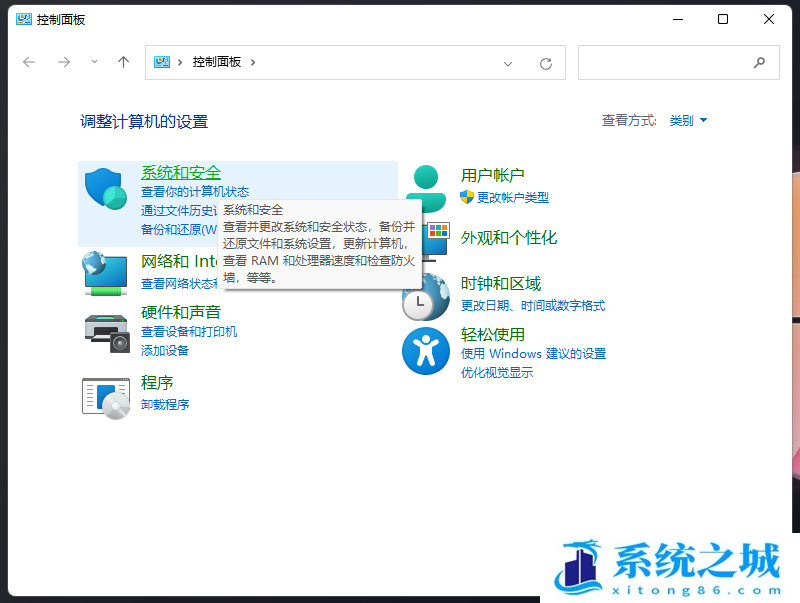This screenshot has height=603, width=800.
Task: Open the 卸载程序 link
Action: point(165,405)
